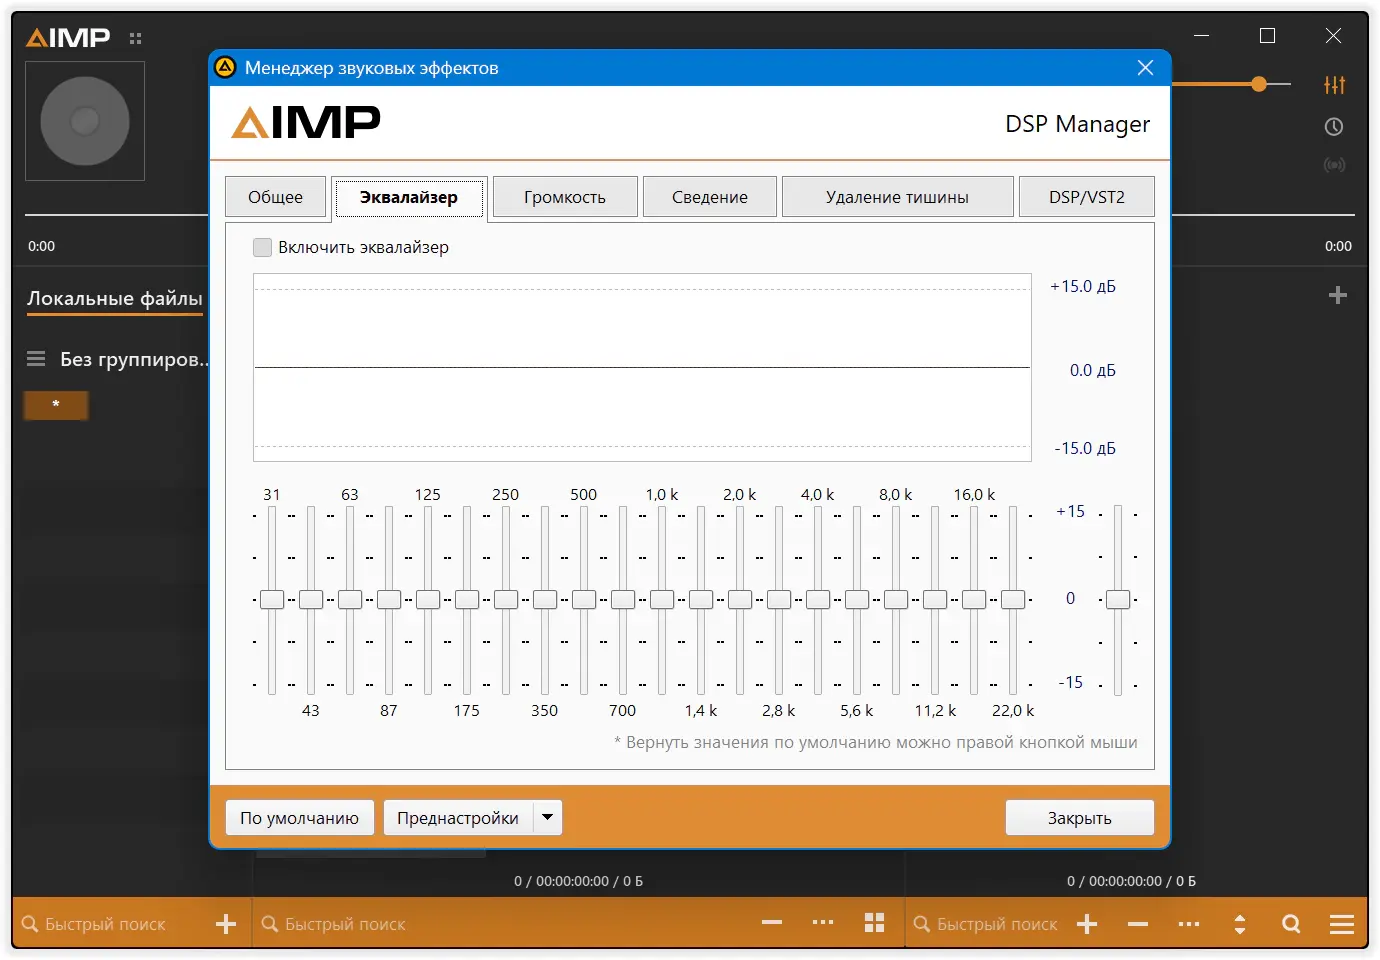Screen dimensions: 1380x960
Task: Click the equalizer frequency response graph
Action: [642, 367]
